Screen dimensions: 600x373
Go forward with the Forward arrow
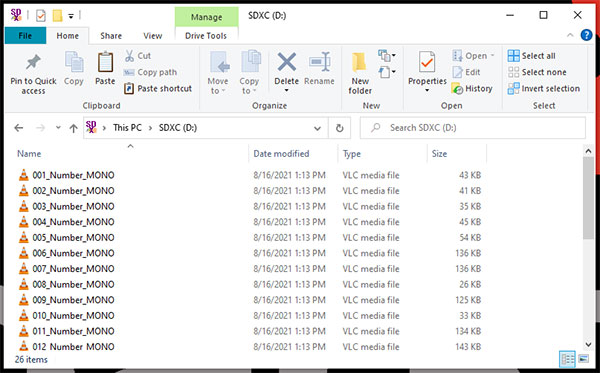(40, 128)
